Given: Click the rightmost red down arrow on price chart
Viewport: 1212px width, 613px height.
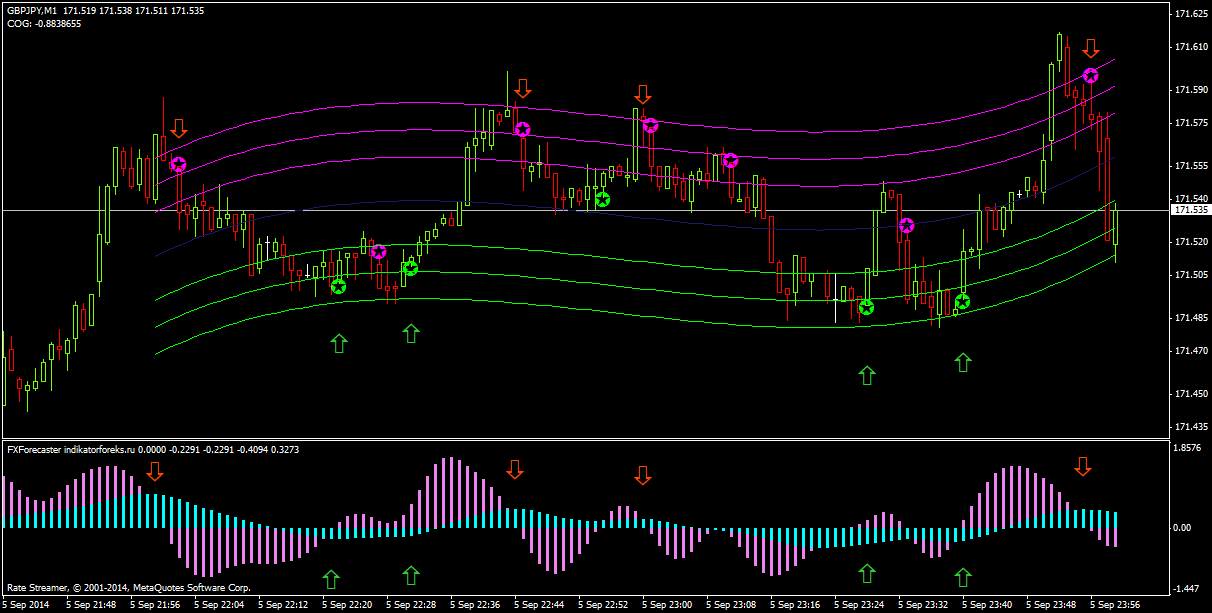Looking at the screenshot, I should click(1090, 47).
